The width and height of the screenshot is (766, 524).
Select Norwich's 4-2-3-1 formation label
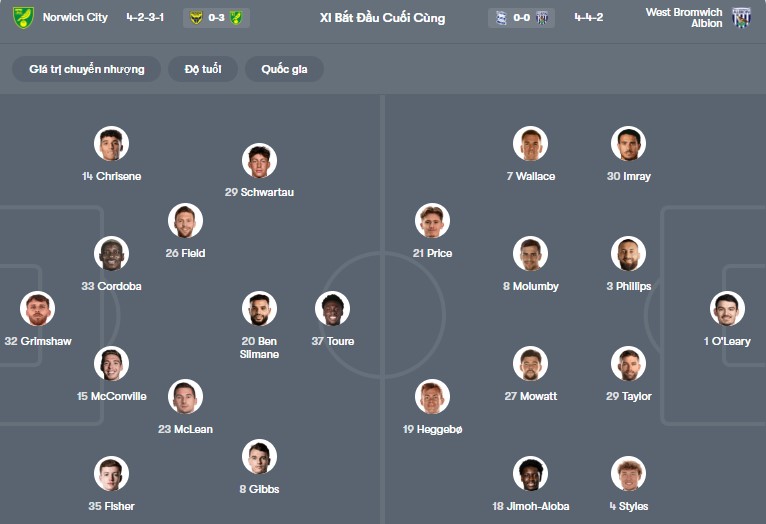pos(146,18)
